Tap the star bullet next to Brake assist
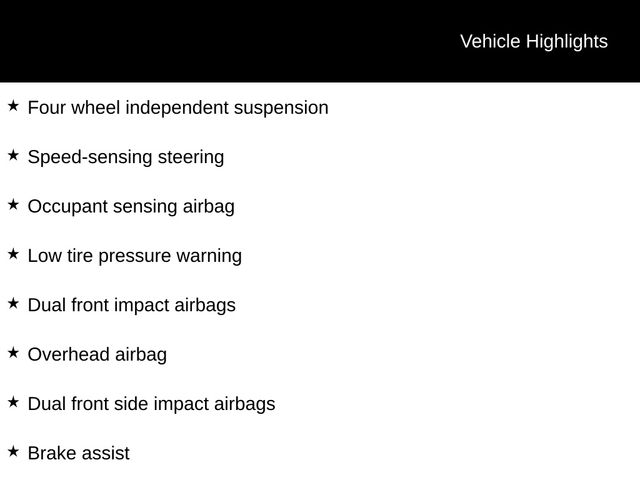Viewport: 640px width, 480px height. point(13,451)
